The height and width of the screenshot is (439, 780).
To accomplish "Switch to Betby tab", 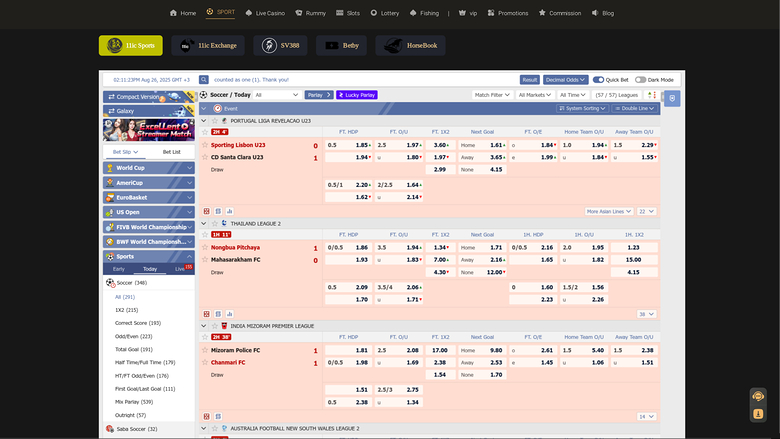I will 341,46.
